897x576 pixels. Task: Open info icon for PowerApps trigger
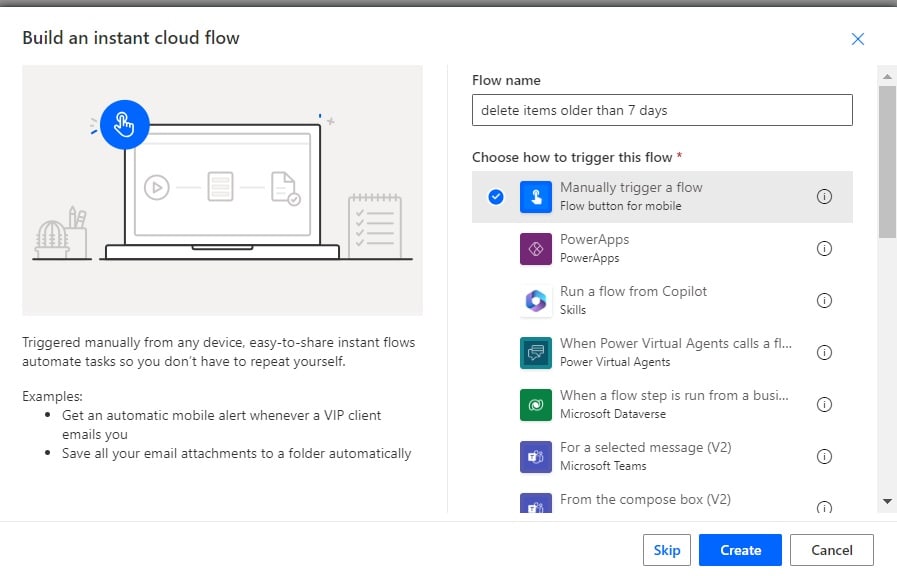pyautogui.click(x=824, y=249)
